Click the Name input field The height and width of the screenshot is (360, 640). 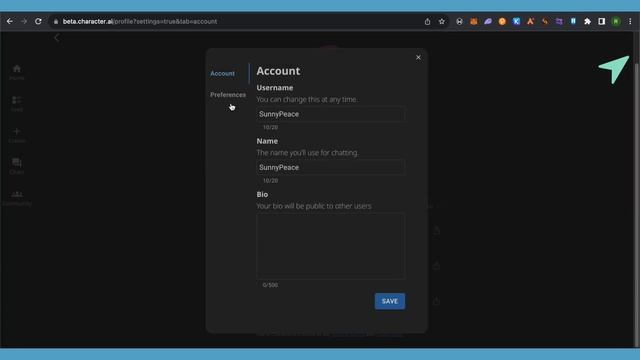[331, 167]
